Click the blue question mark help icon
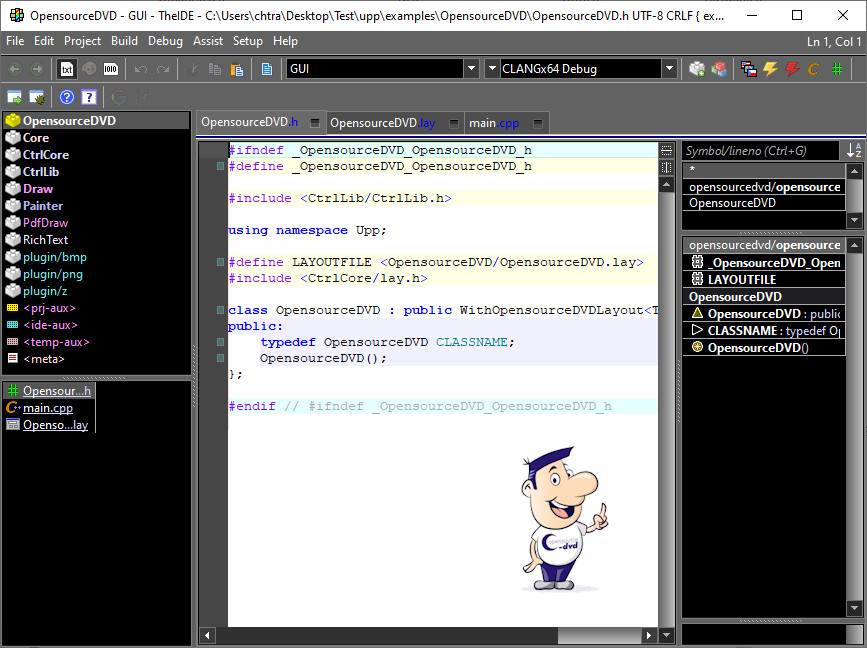Viewport: 867px width, 648px height. pyautogui.click(x=67, y=97)
